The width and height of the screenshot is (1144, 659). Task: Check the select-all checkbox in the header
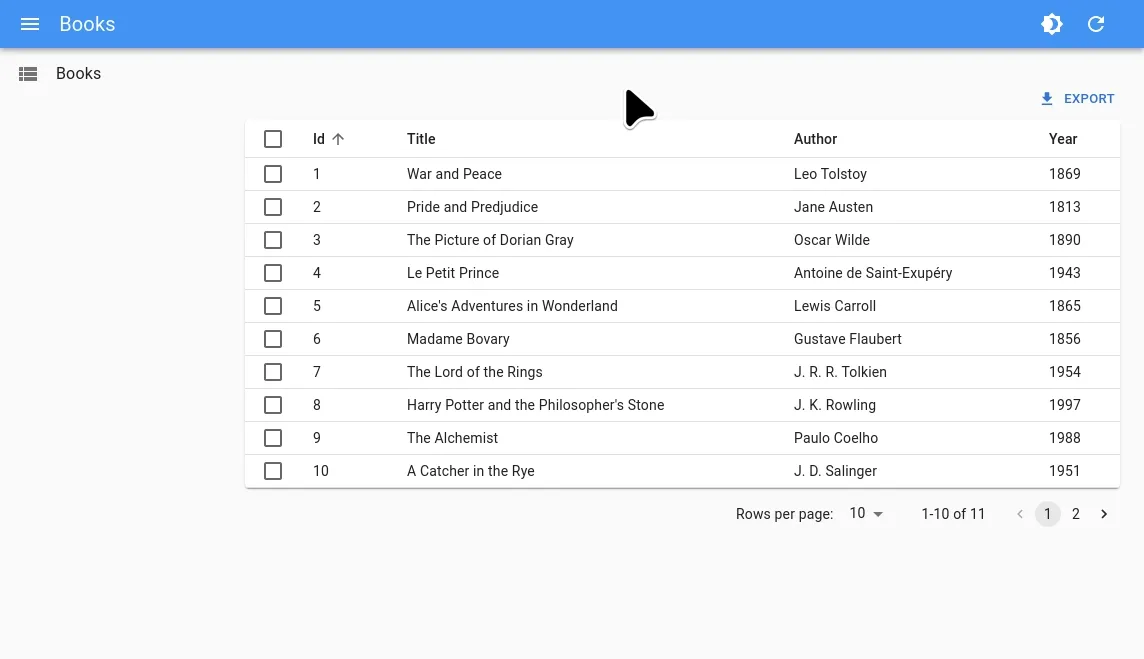pos(273,139)
